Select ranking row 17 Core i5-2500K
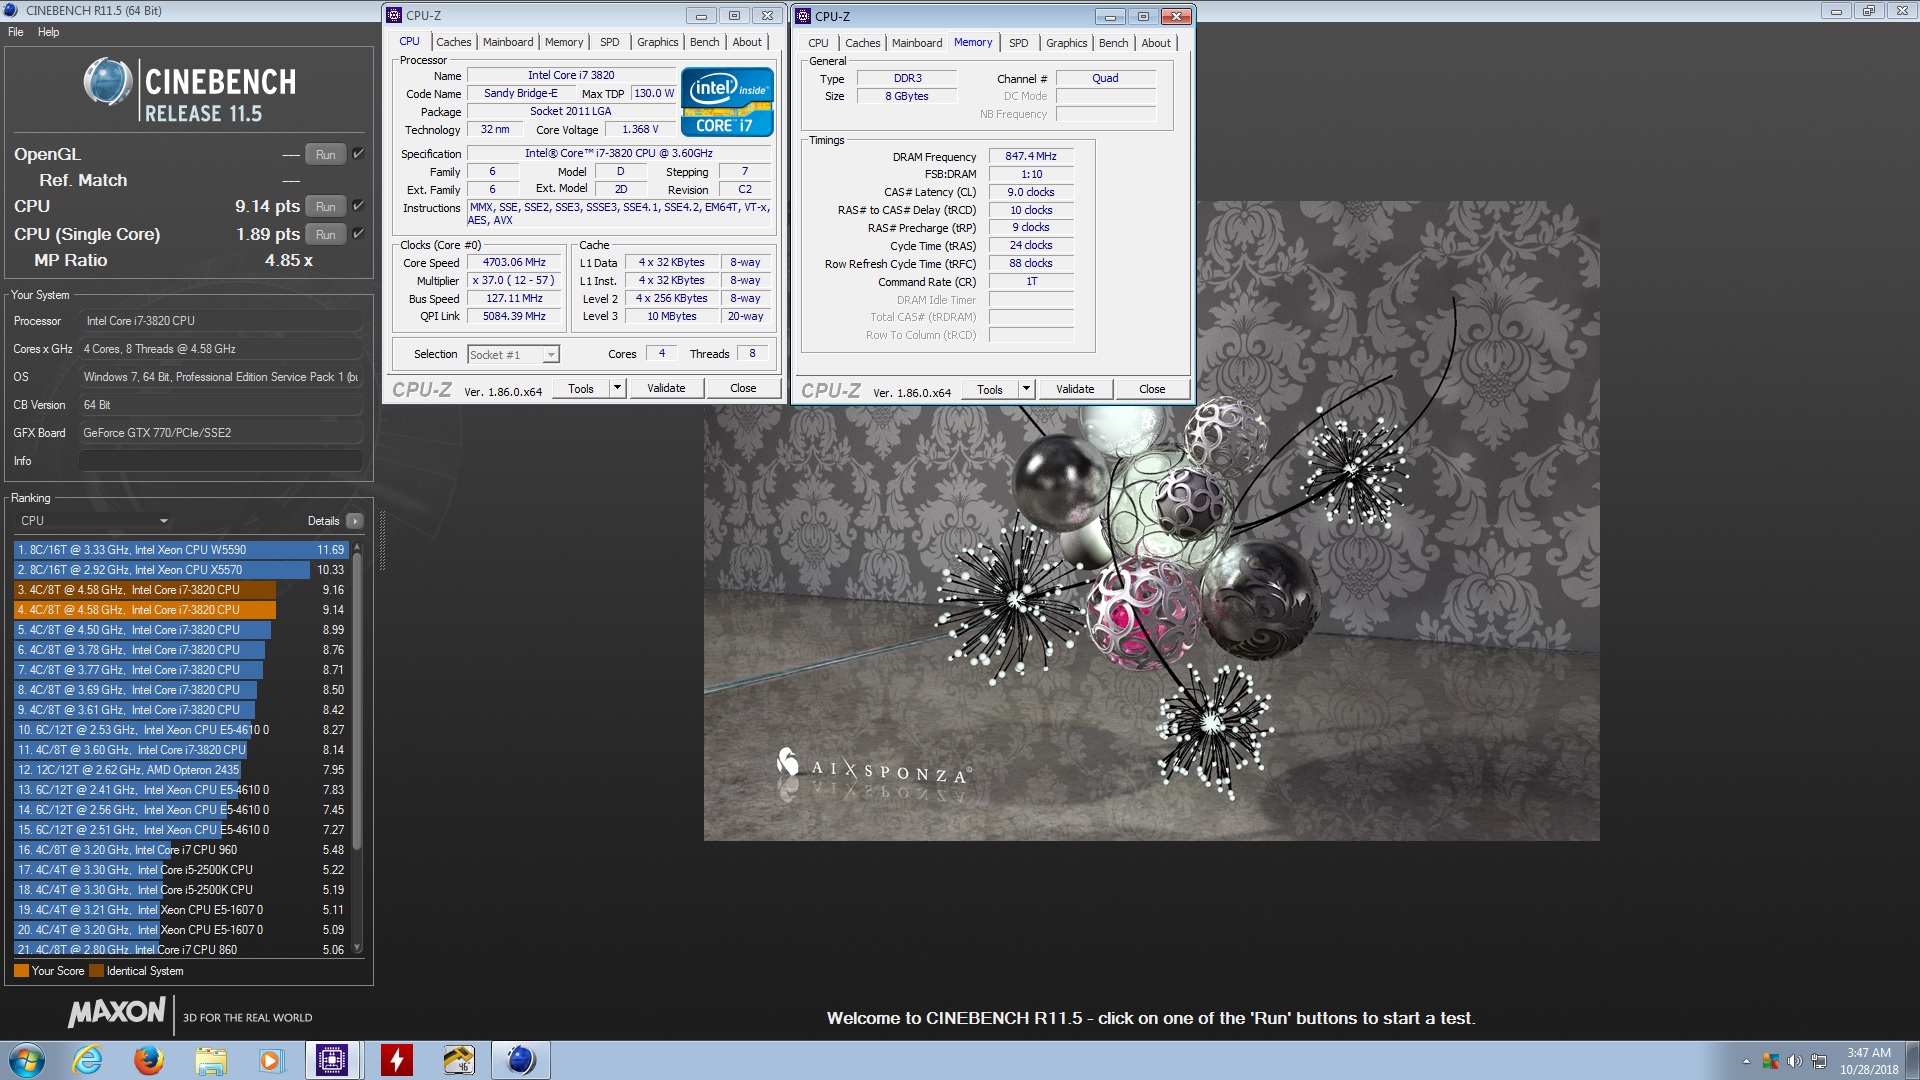This screenshot has height=1080, width=1920. coord(181,870)
